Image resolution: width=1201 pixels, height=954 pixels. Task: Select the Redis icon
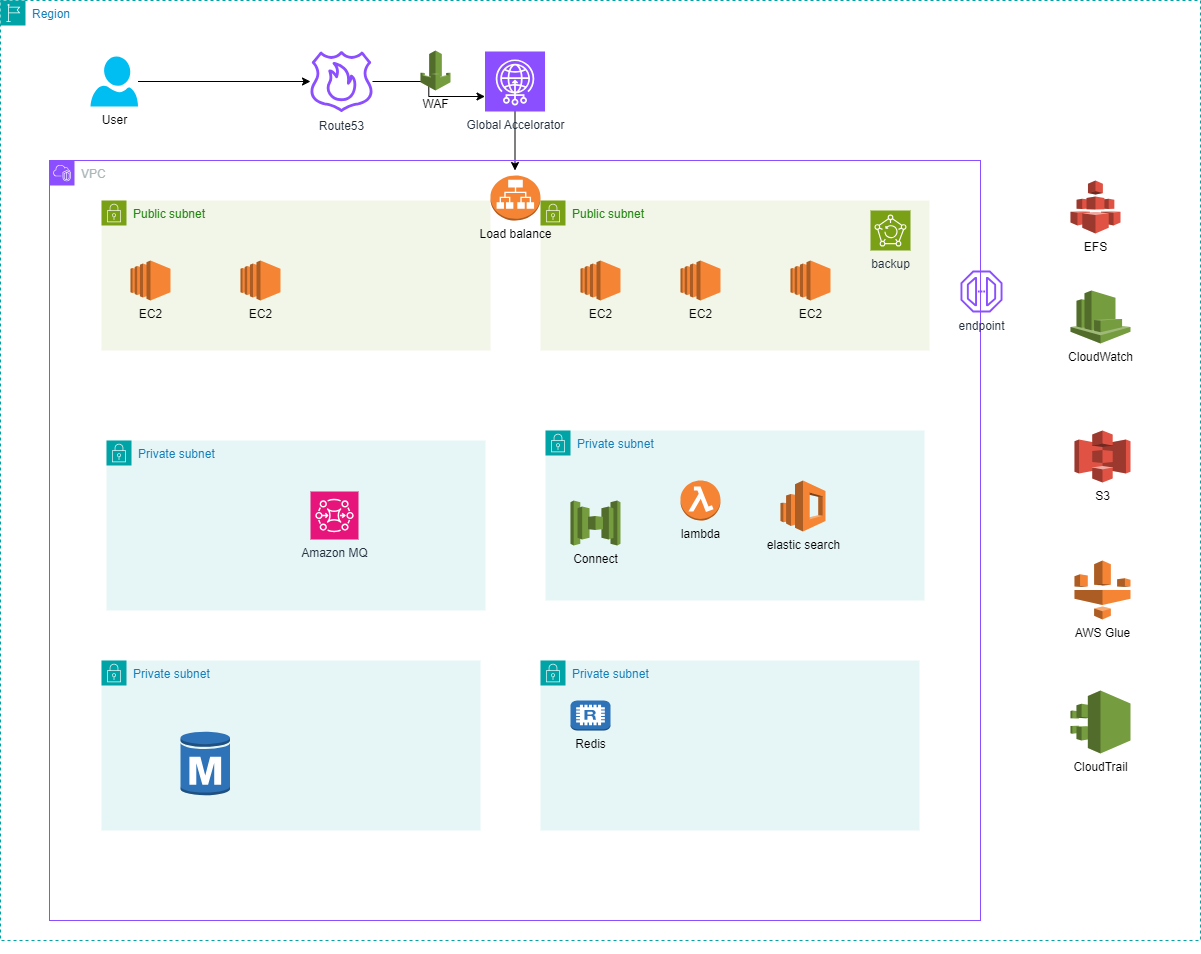[x=590, y=715]
